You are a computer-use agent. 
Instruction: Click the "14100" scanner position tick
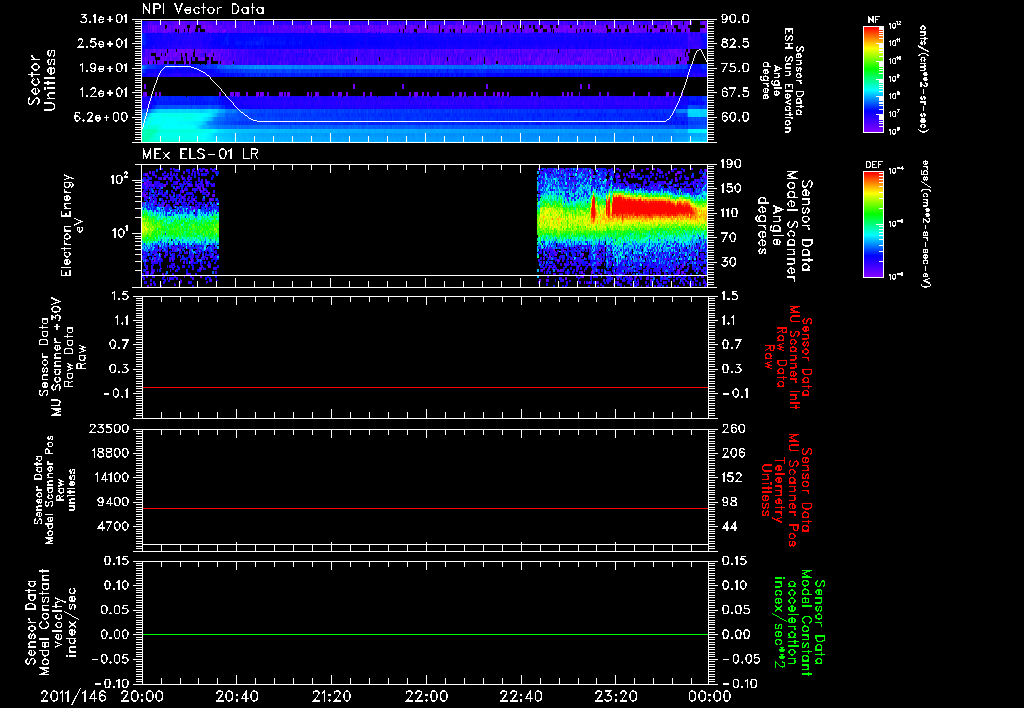pyautogui.click(x=109, y=477)
